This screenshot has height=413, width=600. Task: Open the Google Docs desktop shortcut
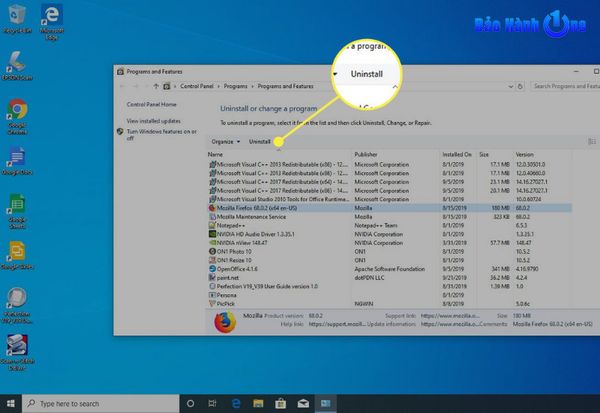tap(16, 159)
